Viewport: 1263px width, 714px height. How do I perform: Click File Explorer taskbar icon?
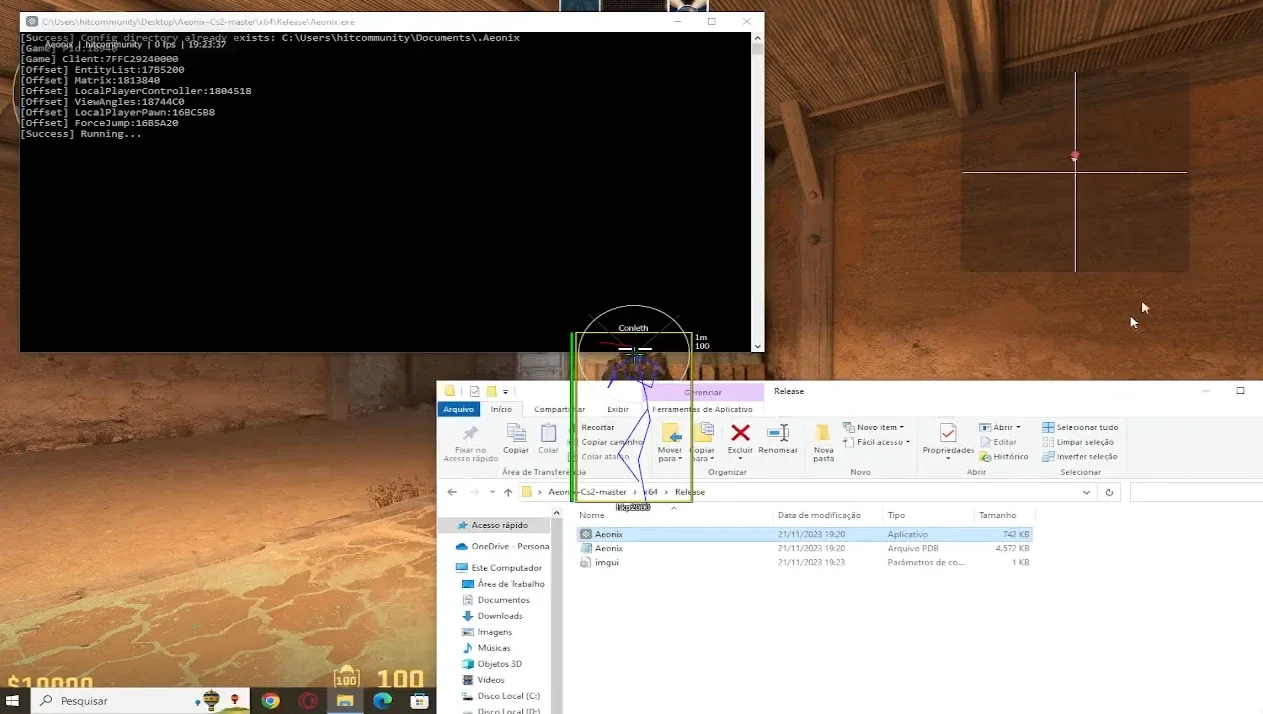[x=345, y=701]
